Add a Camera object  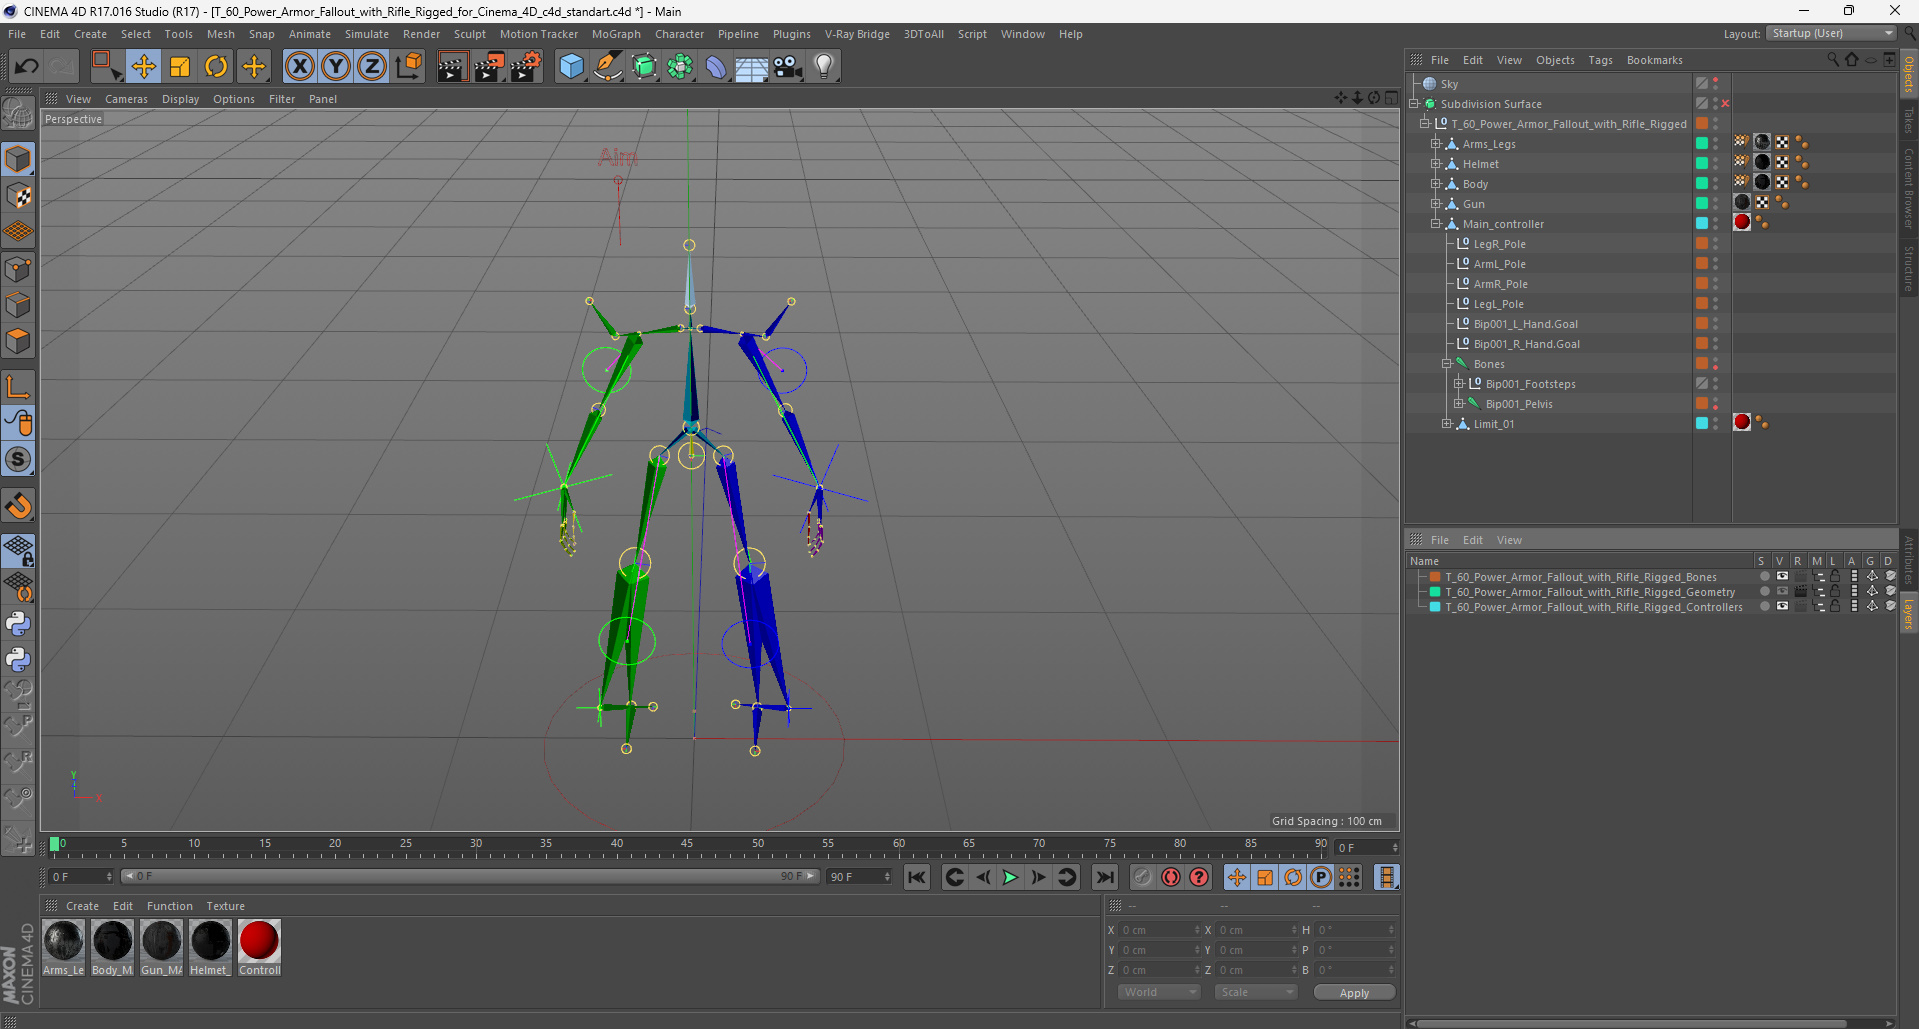point(788,67)
